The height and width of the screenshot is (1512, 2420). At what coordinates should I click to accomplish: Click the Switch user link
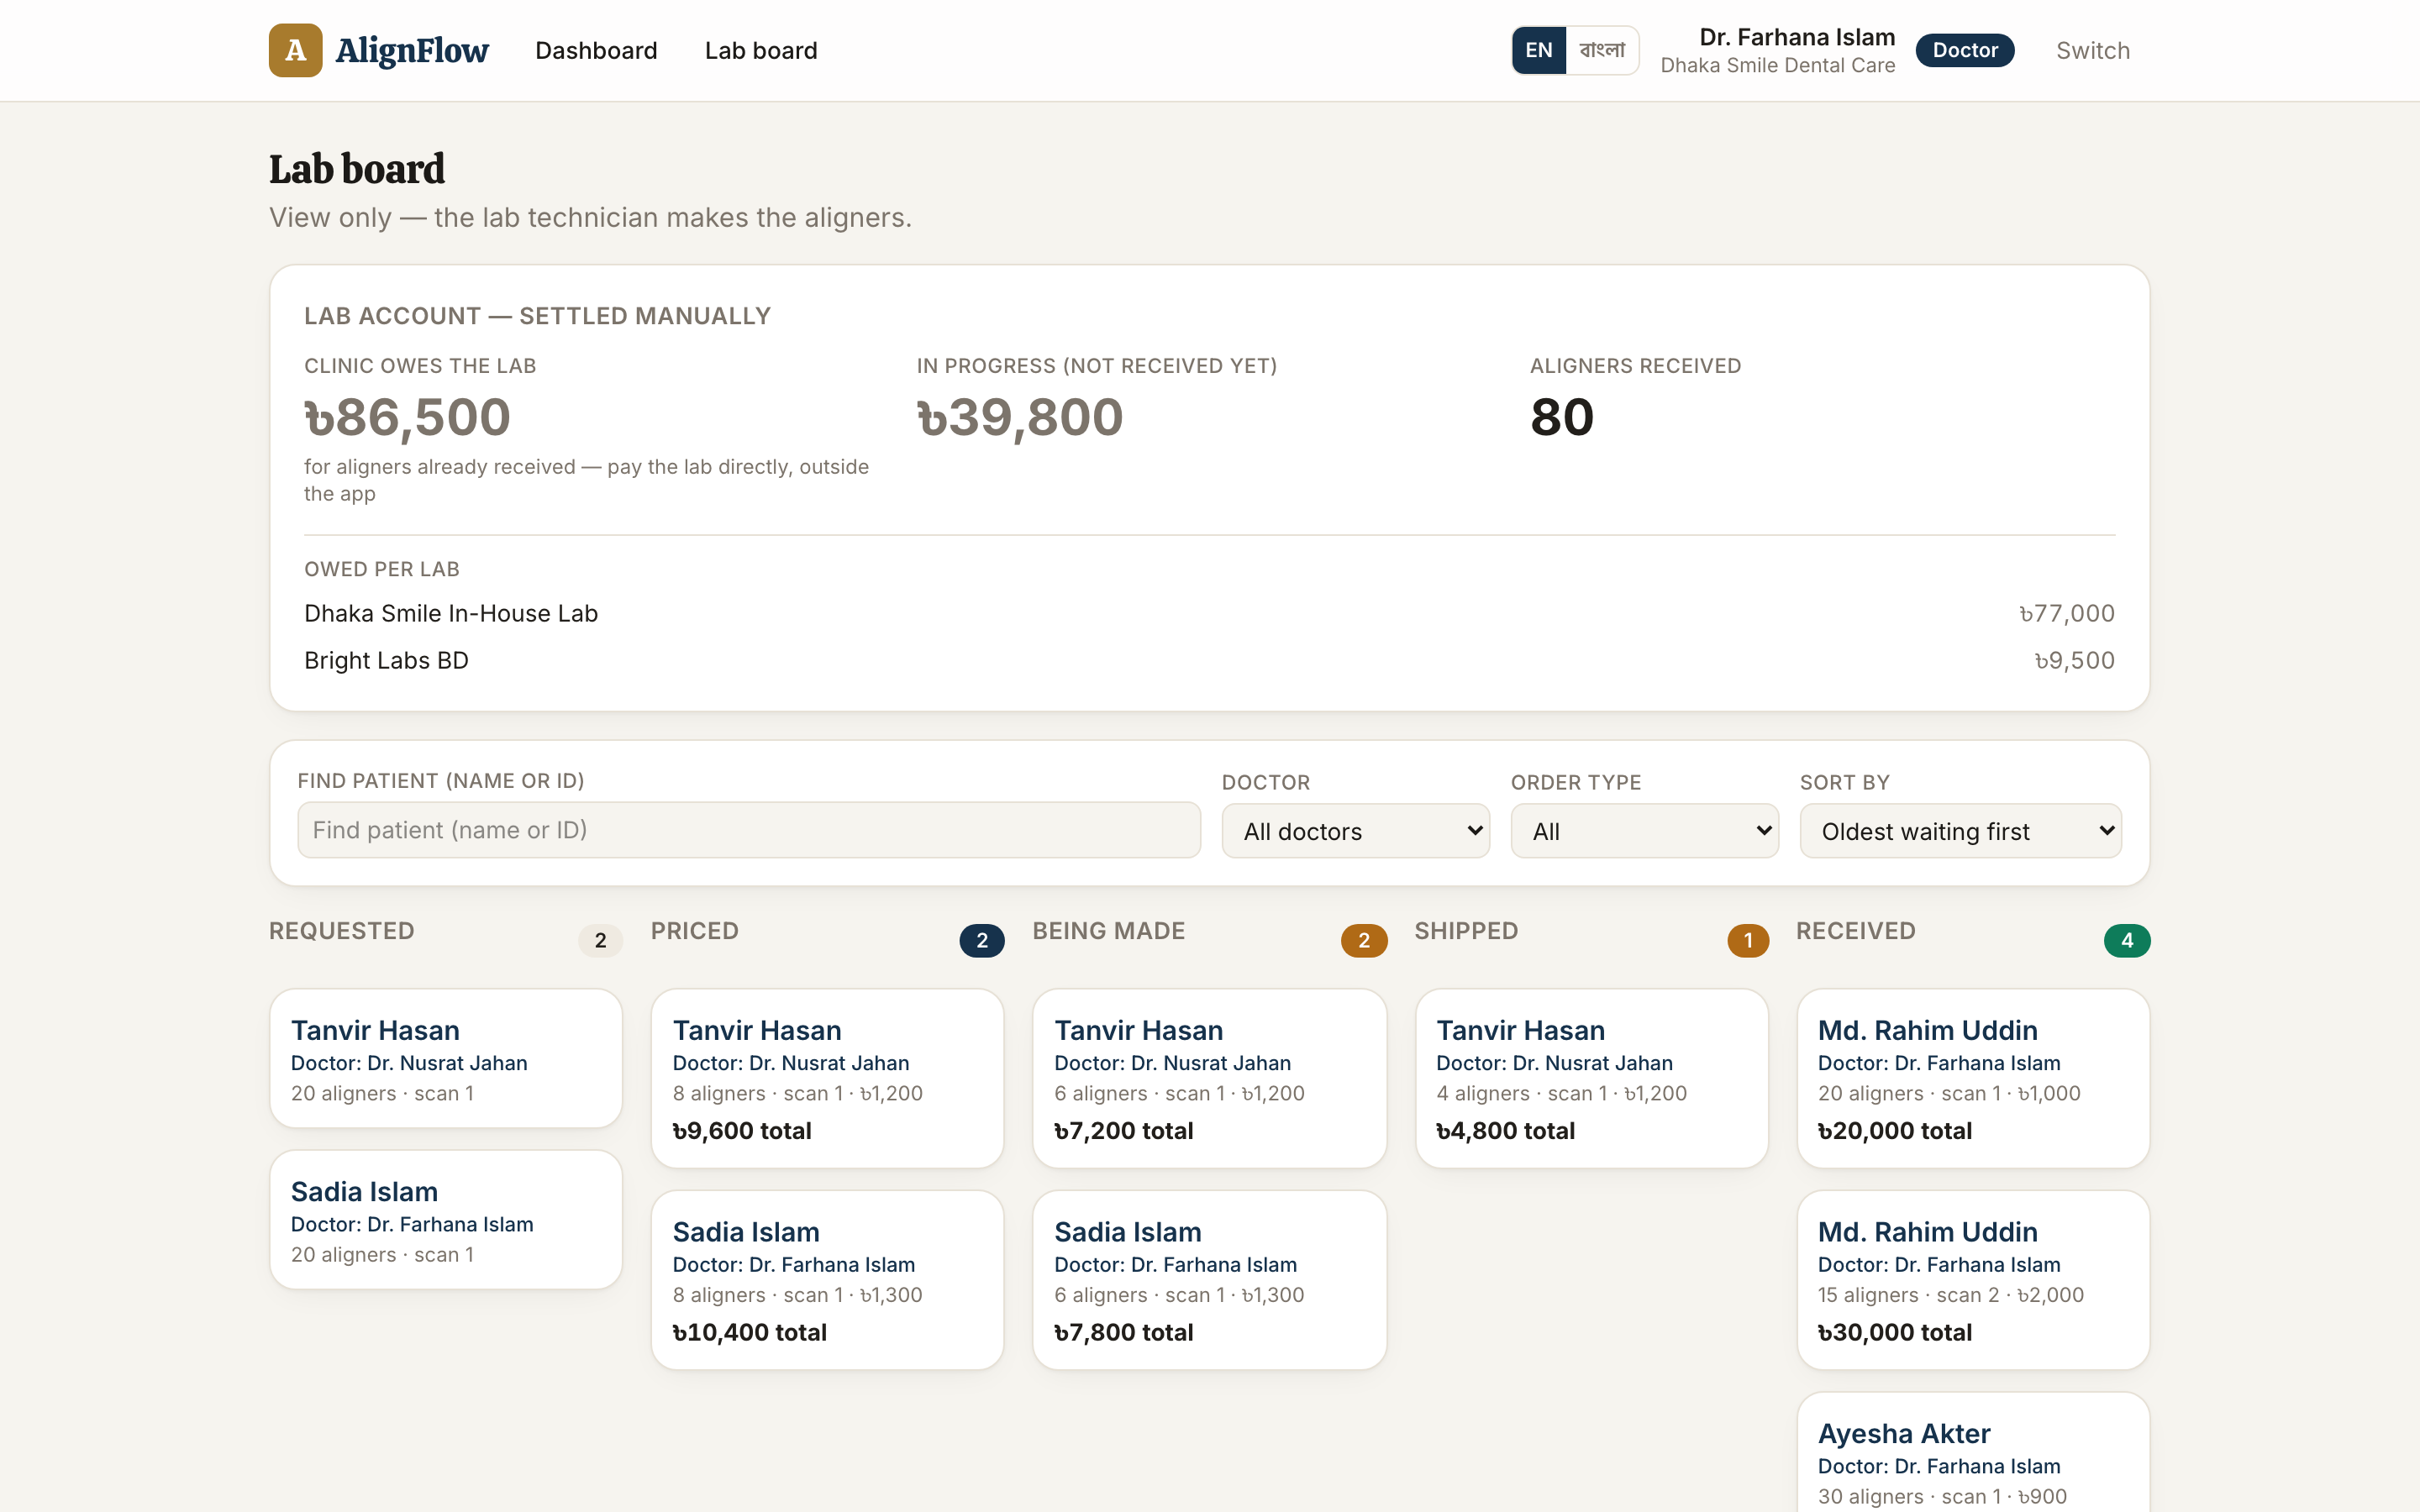pos(2092,50)
